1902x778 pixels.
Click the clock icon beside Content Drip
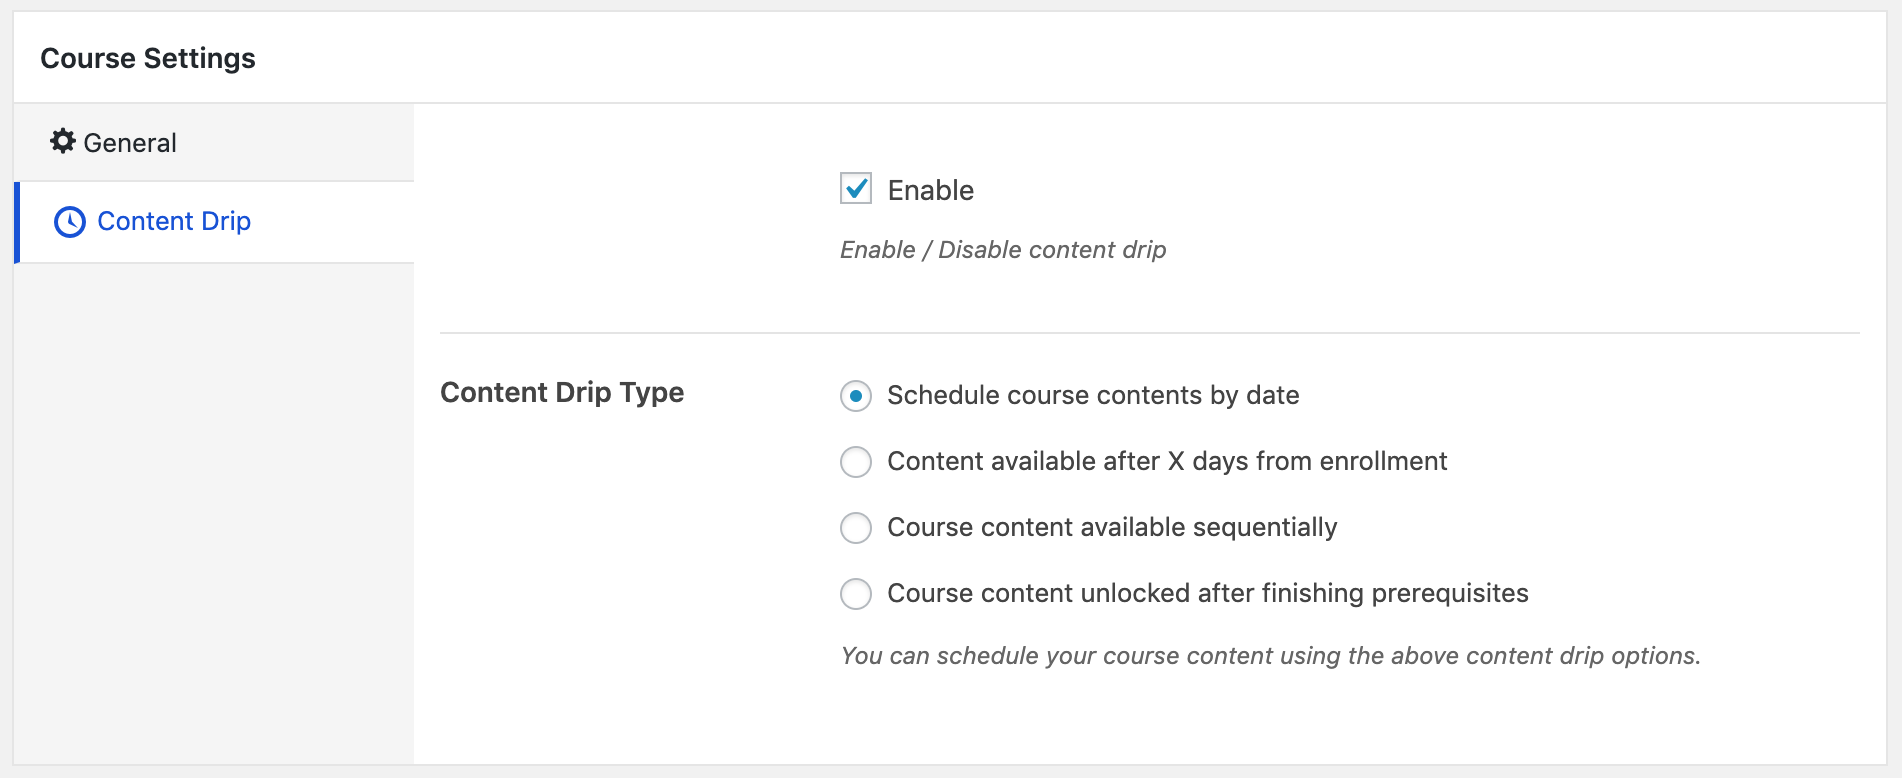(x=70, y=222)
